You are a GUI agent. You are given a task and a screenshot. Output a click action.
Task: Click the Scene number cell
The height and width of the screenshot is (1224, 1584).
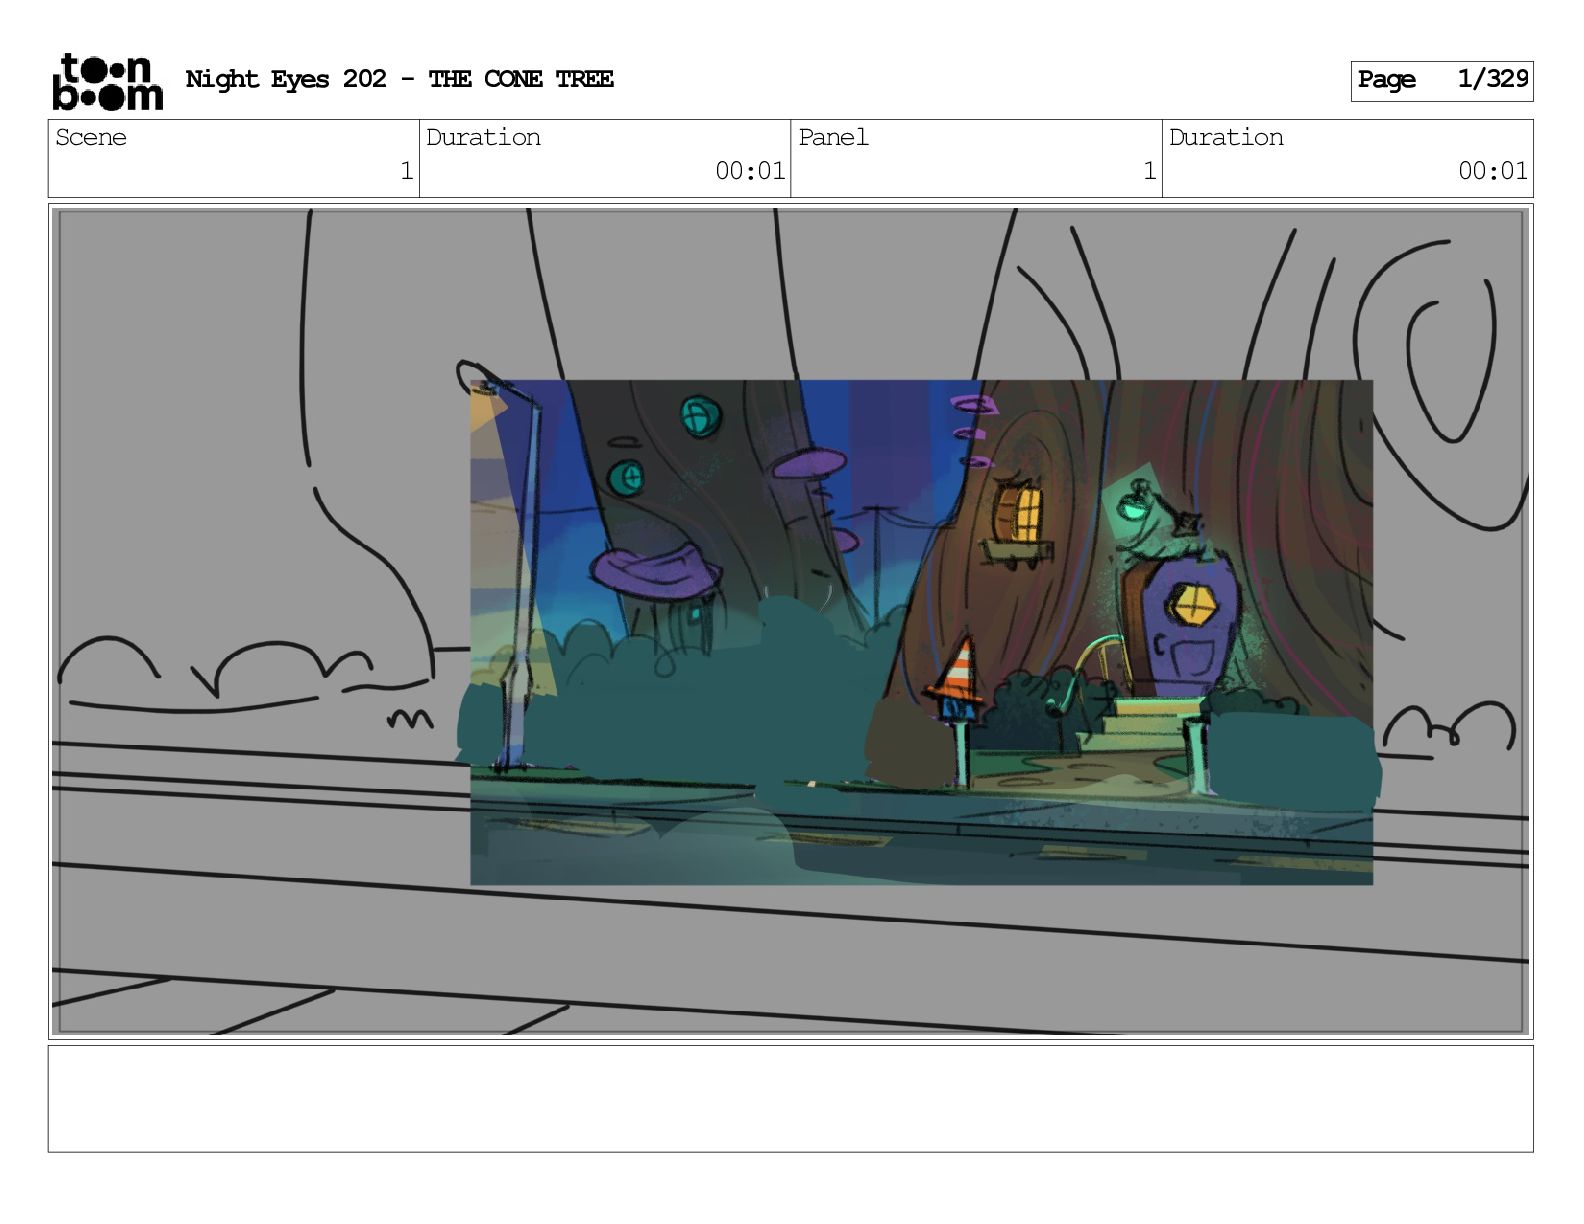coord(234,159)
